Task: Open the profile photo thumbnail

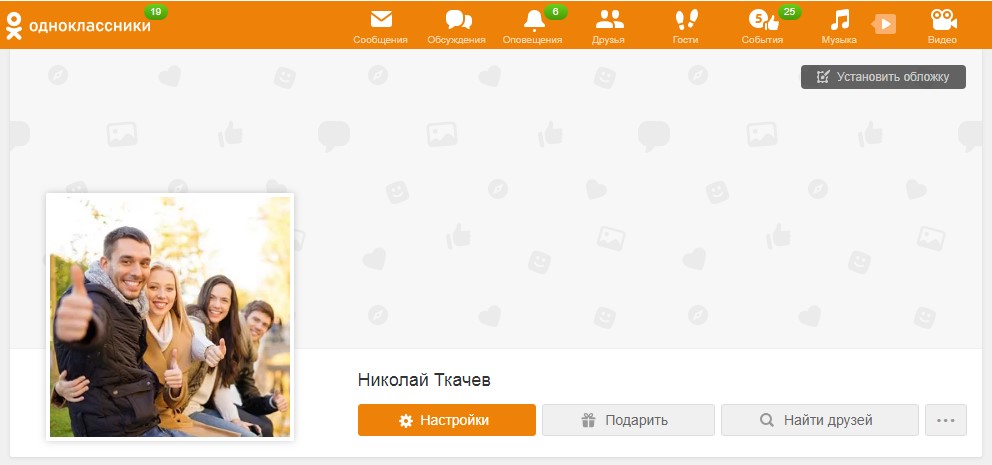Action: (x=170, y=316)
